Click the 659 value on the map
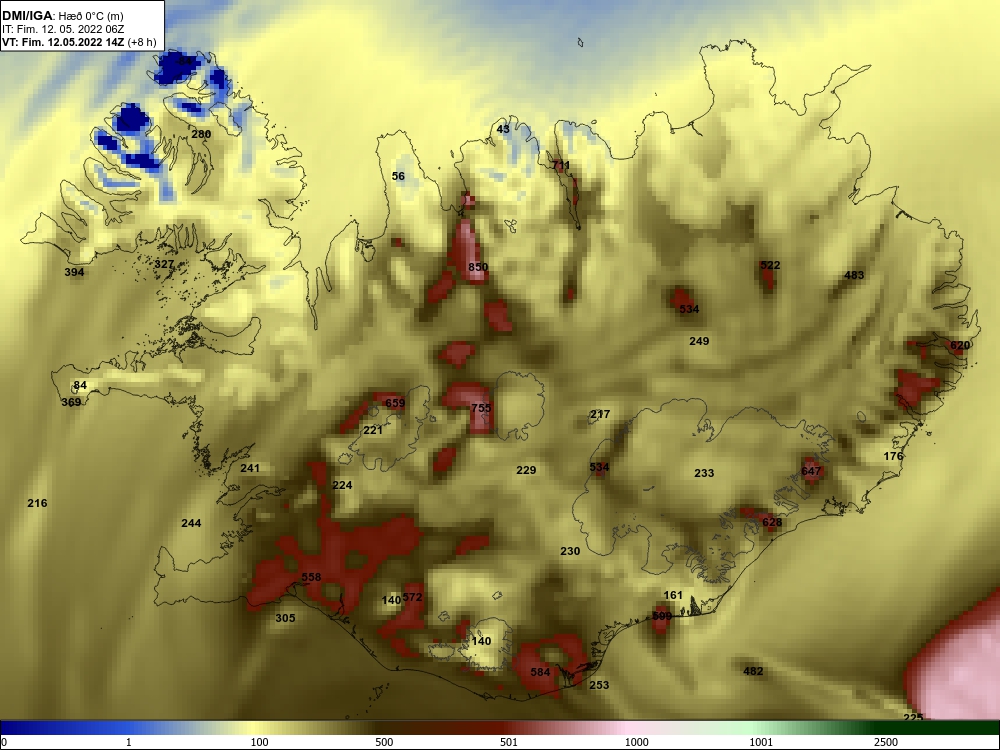Image resolution: width=1000 pixels, height=750 pixels. click(395, 403)
